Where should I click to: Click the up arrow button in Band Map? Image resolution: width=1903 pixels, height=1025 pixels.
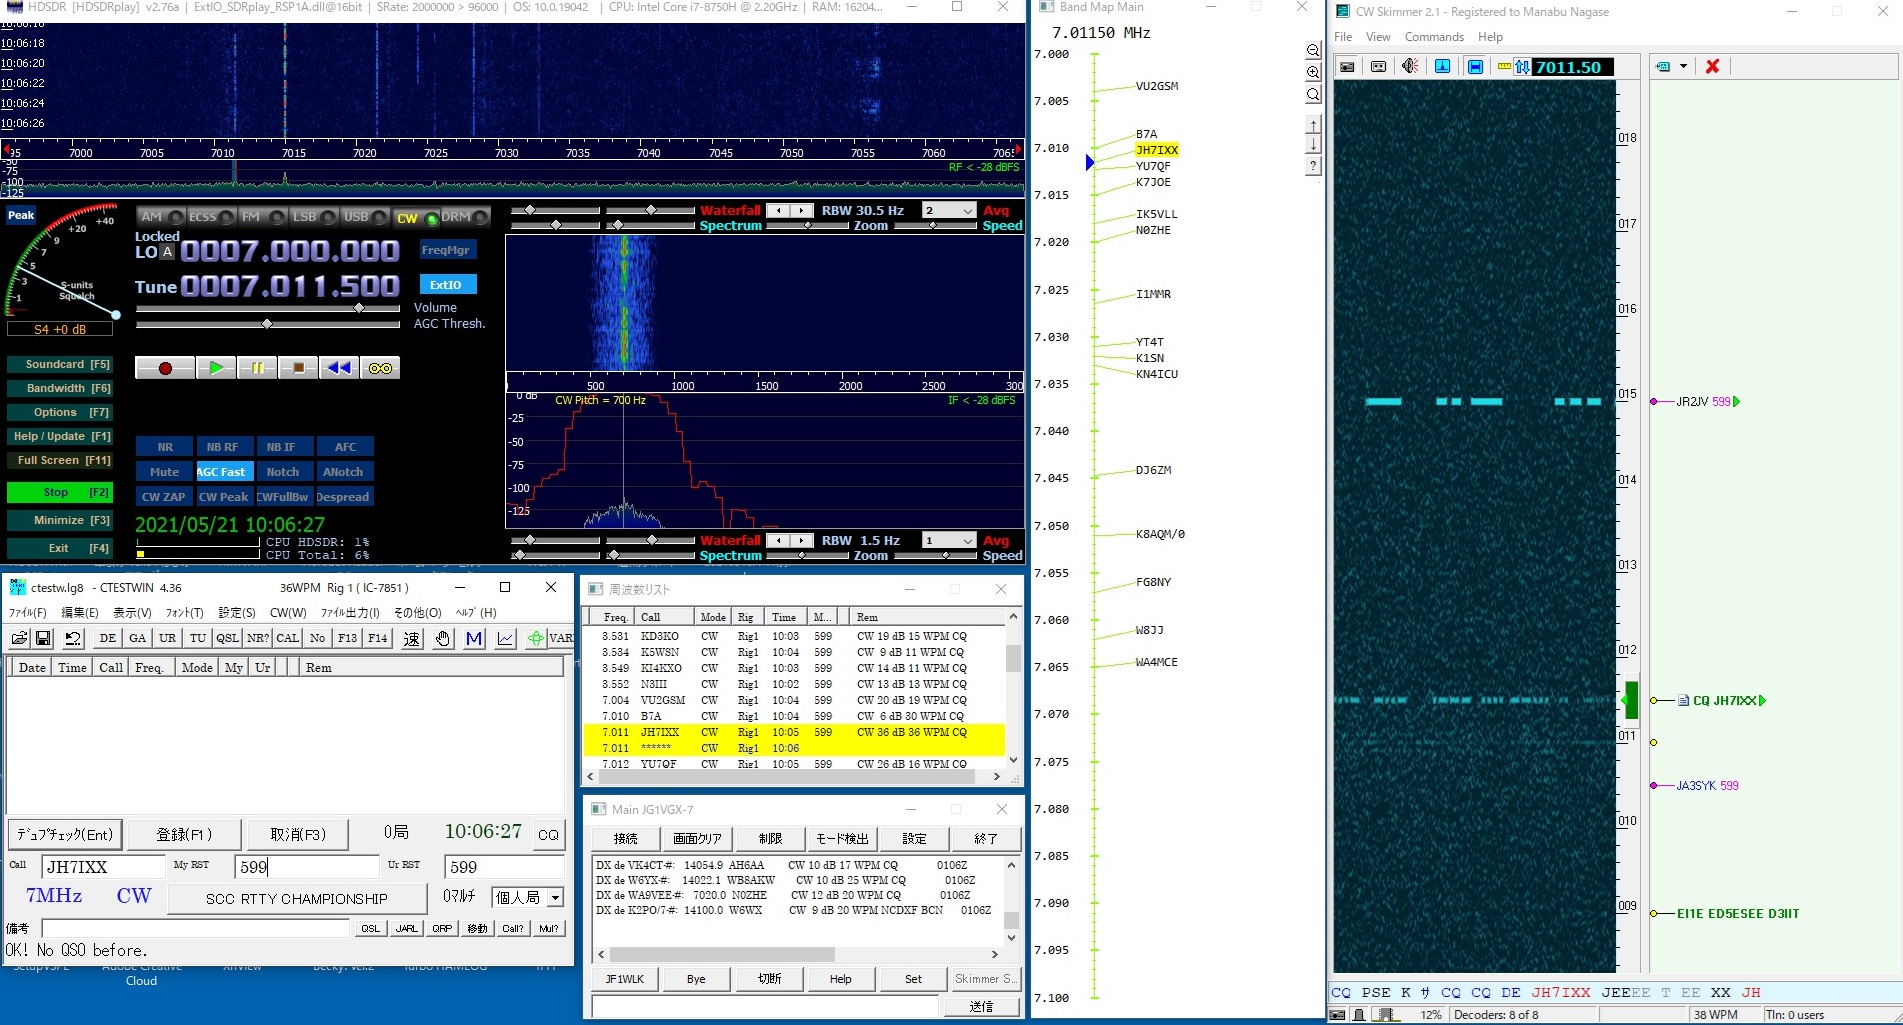tap(1314, 124)
